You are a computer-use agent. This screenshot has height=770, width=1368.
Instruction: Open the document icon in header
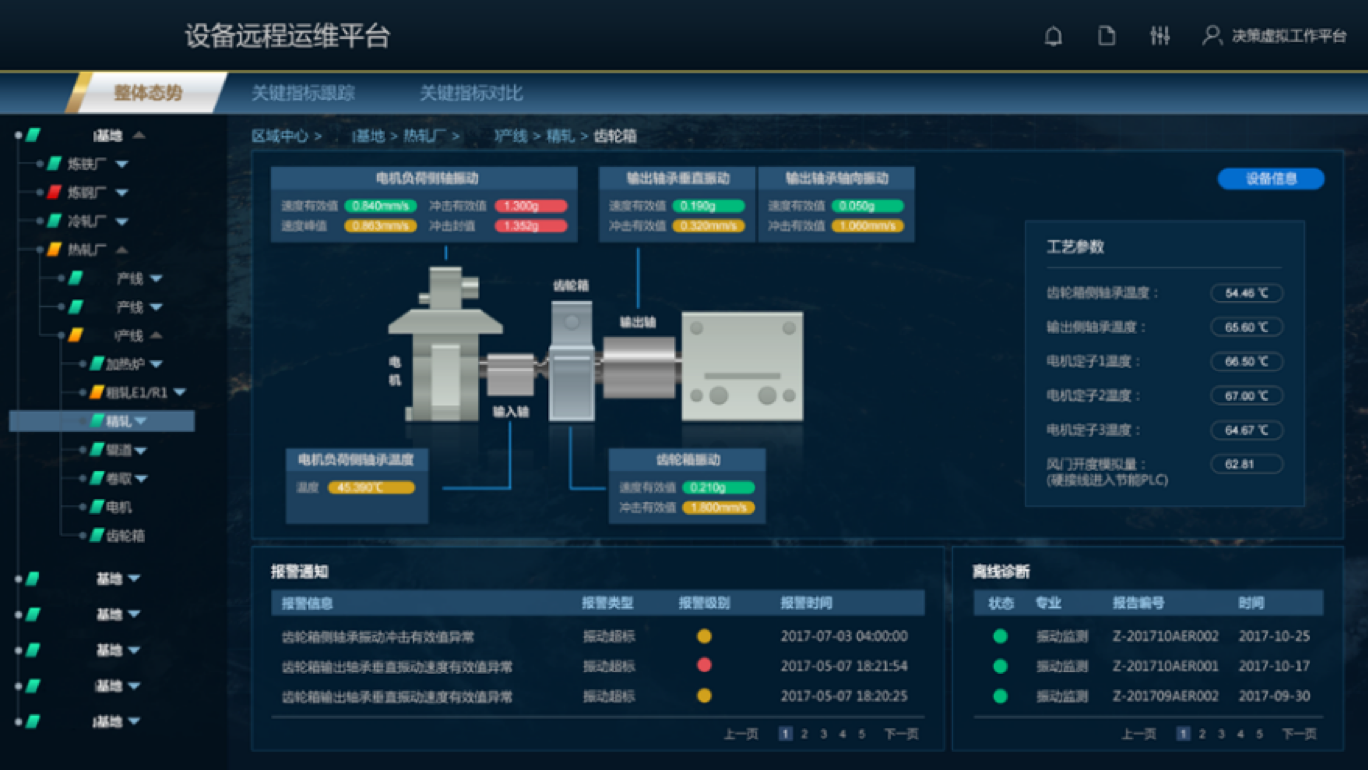coord(1106,37)
